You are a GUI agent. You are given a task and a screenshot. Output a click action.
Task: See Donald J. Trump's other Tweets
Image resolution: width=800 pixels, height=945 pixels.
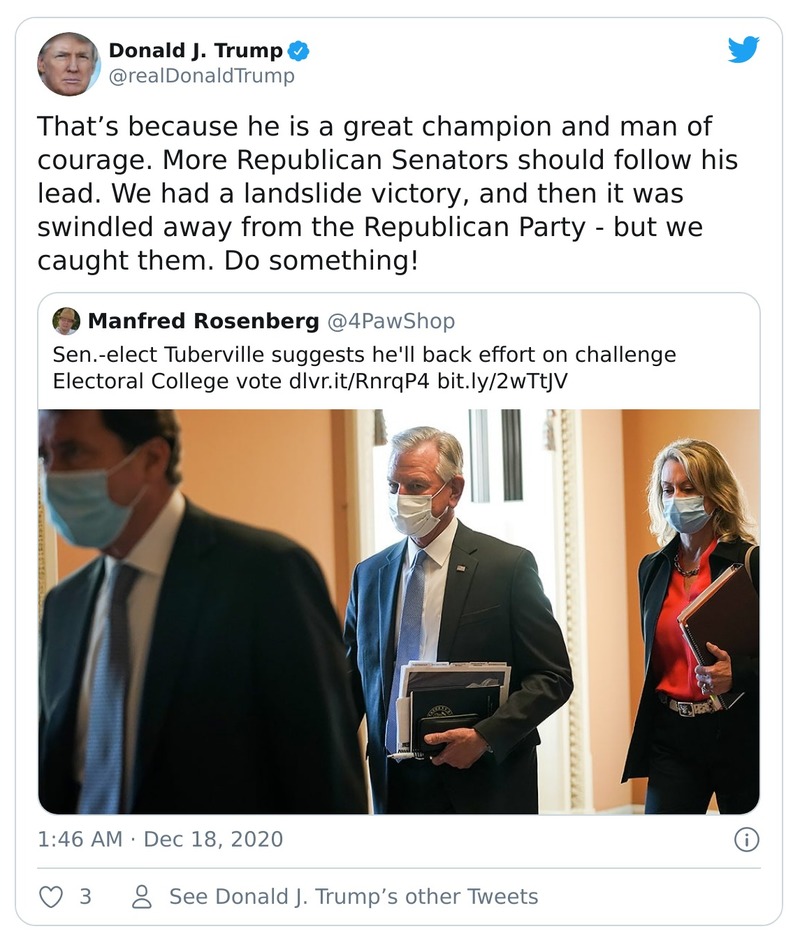(x=353, y=897)
